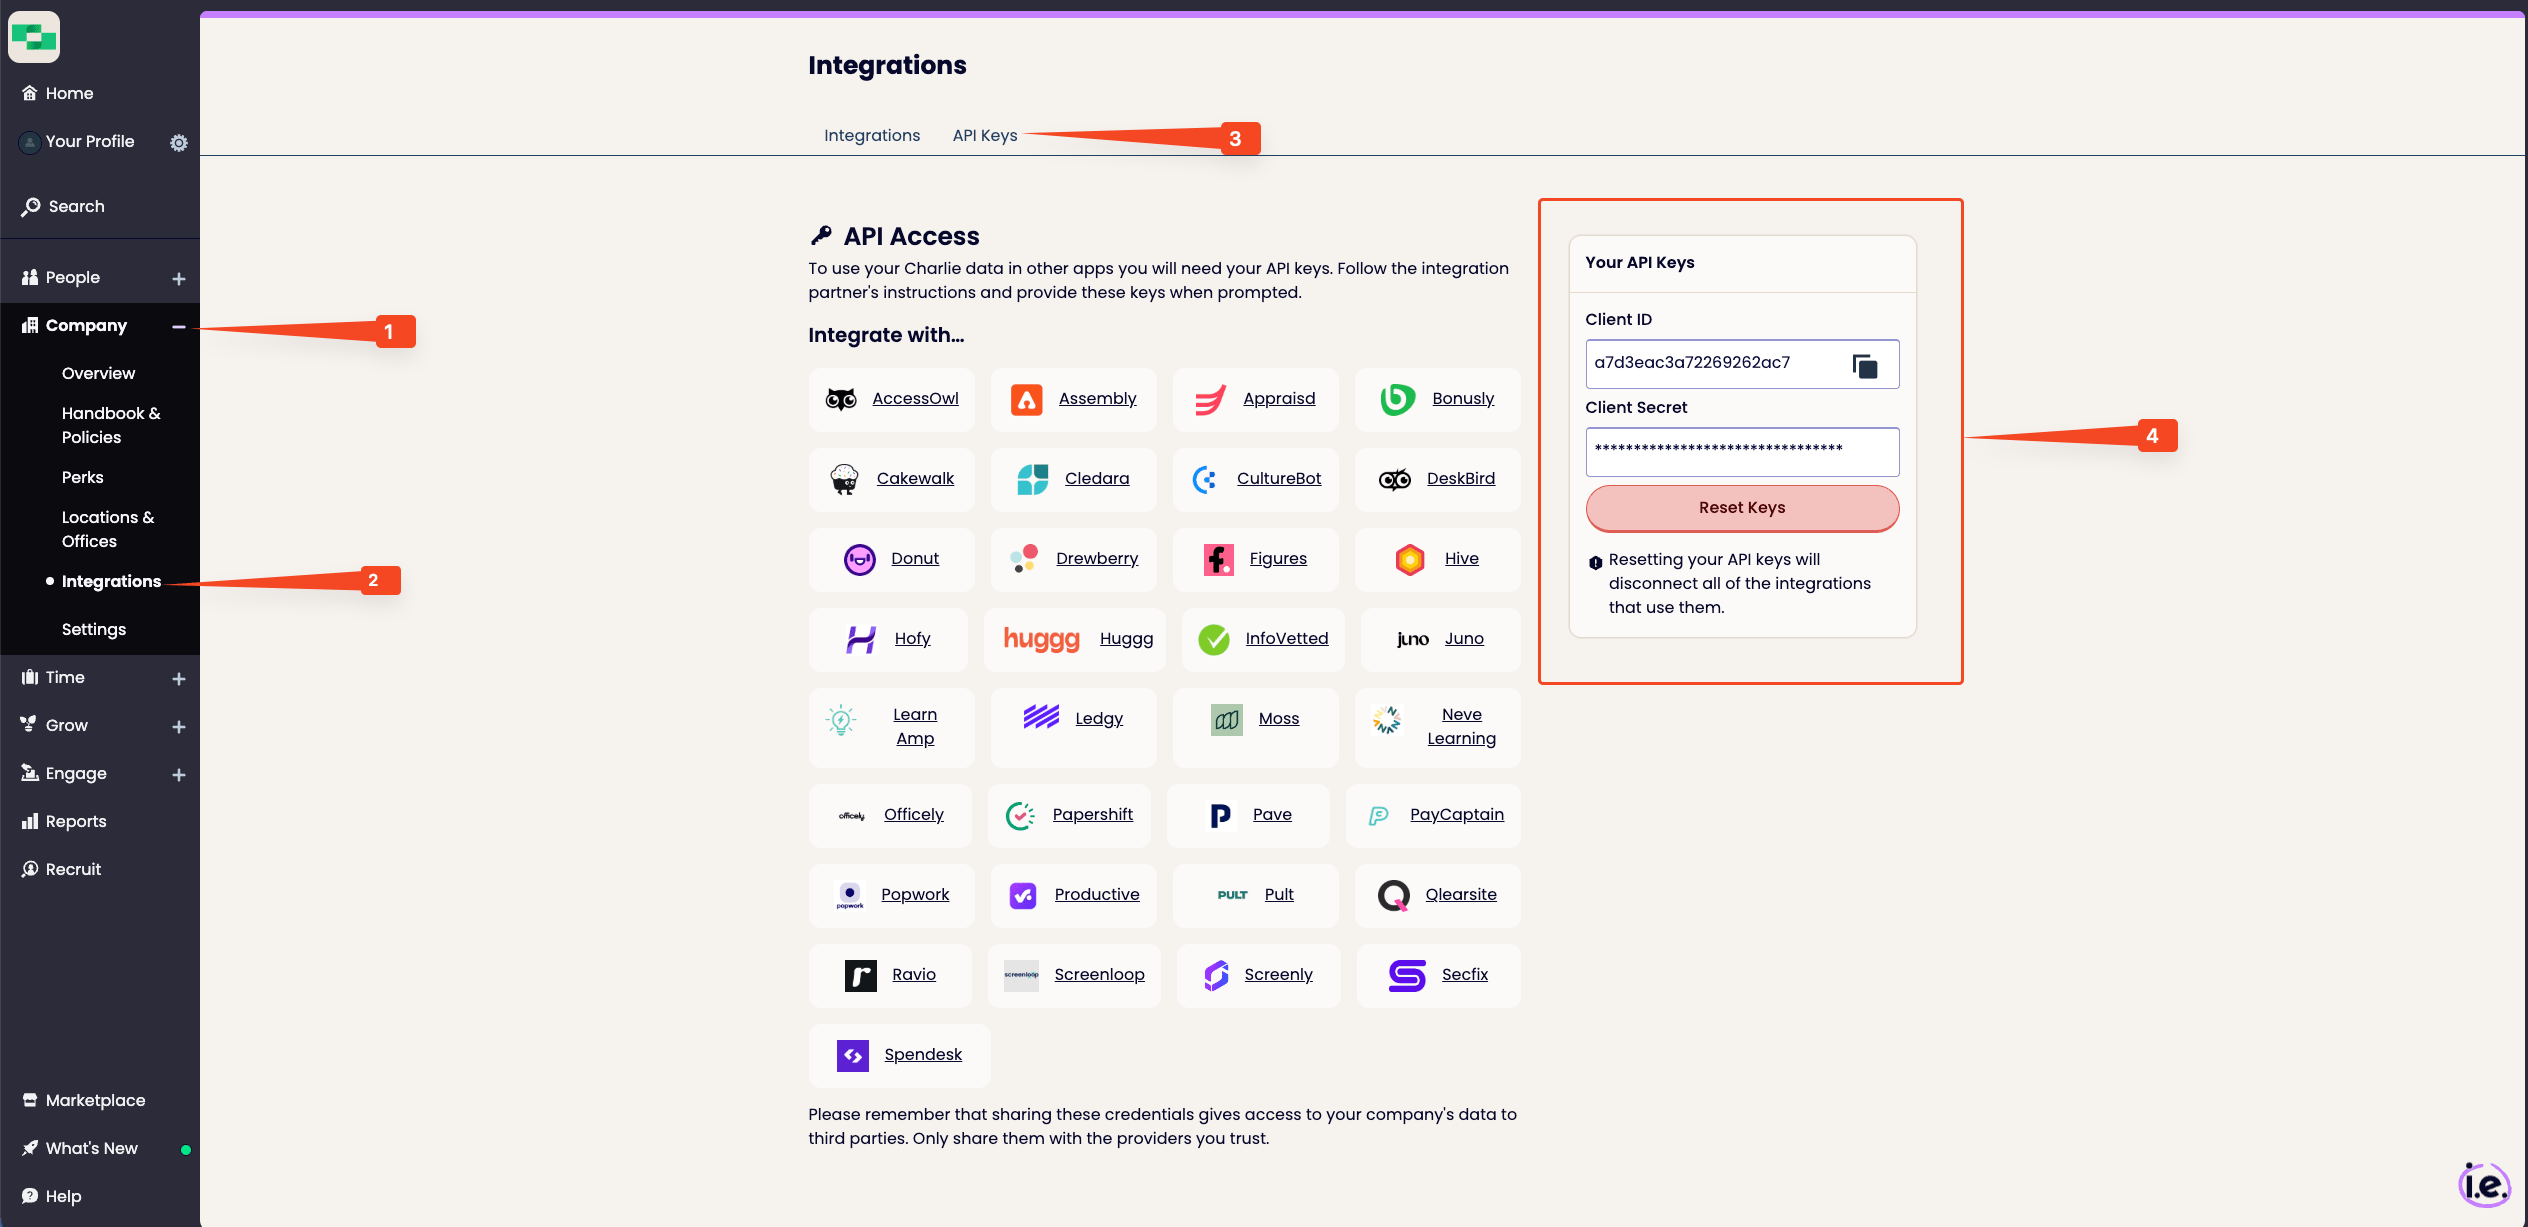Viewport: 2528px width, 1227px height.
Task: Select Settings under Company
Action: (x=94, y=629)
